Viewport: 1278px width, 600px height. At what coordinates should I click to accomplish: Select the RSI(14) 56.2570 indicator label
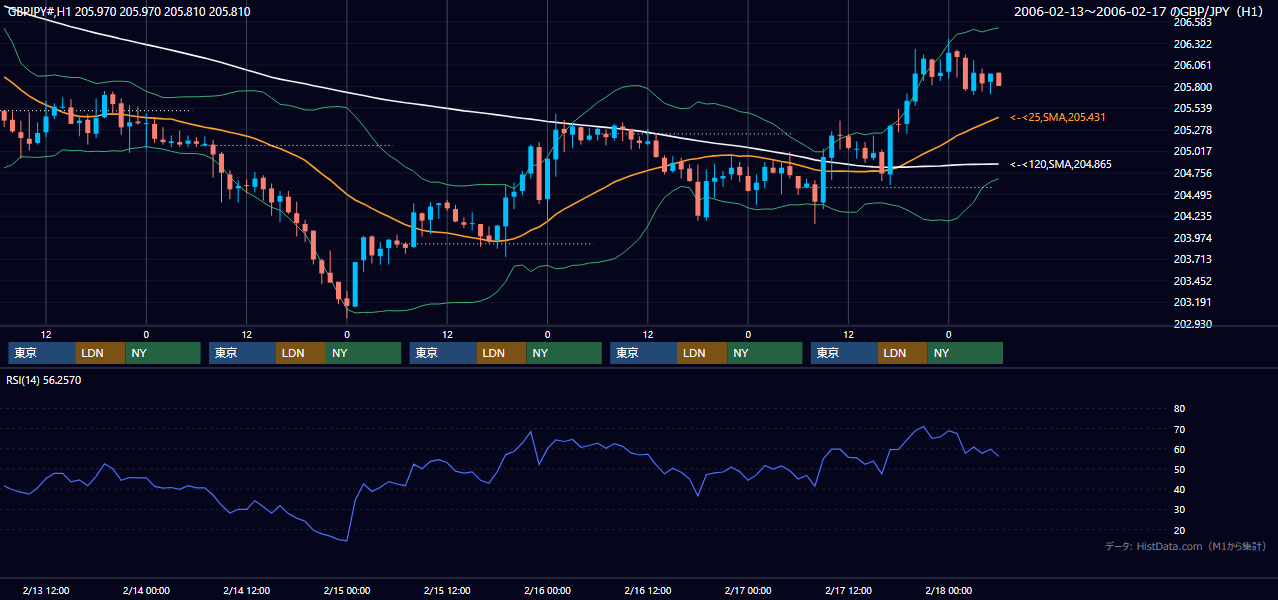coord(44,380)
